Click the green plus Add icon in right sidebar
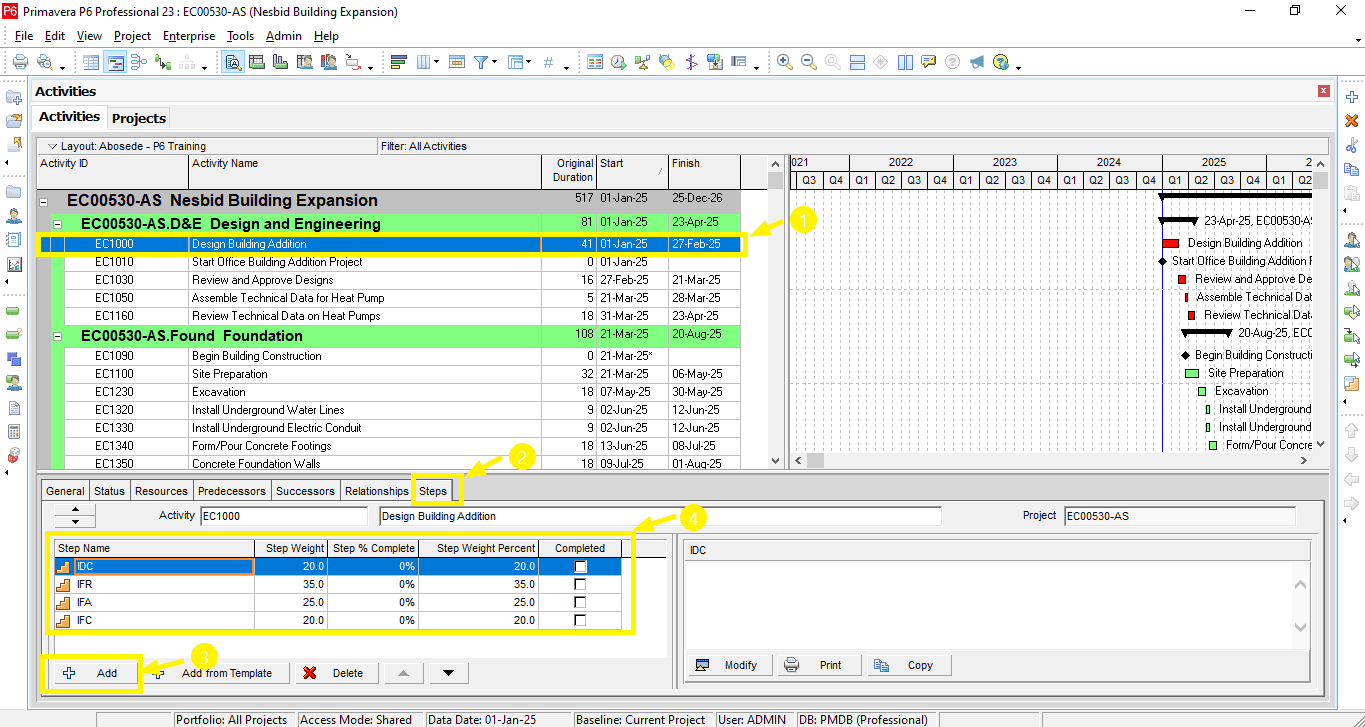The height and width of the screenshot is (727, 1365). (x=1352, y=97)
